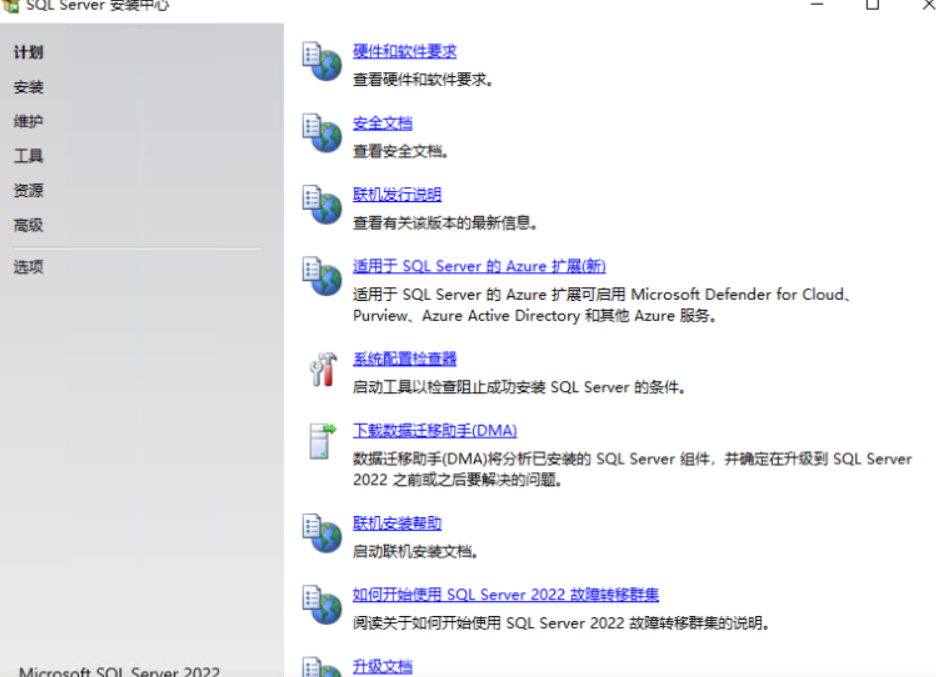Click the 升级文档 link

coord(383,667)
